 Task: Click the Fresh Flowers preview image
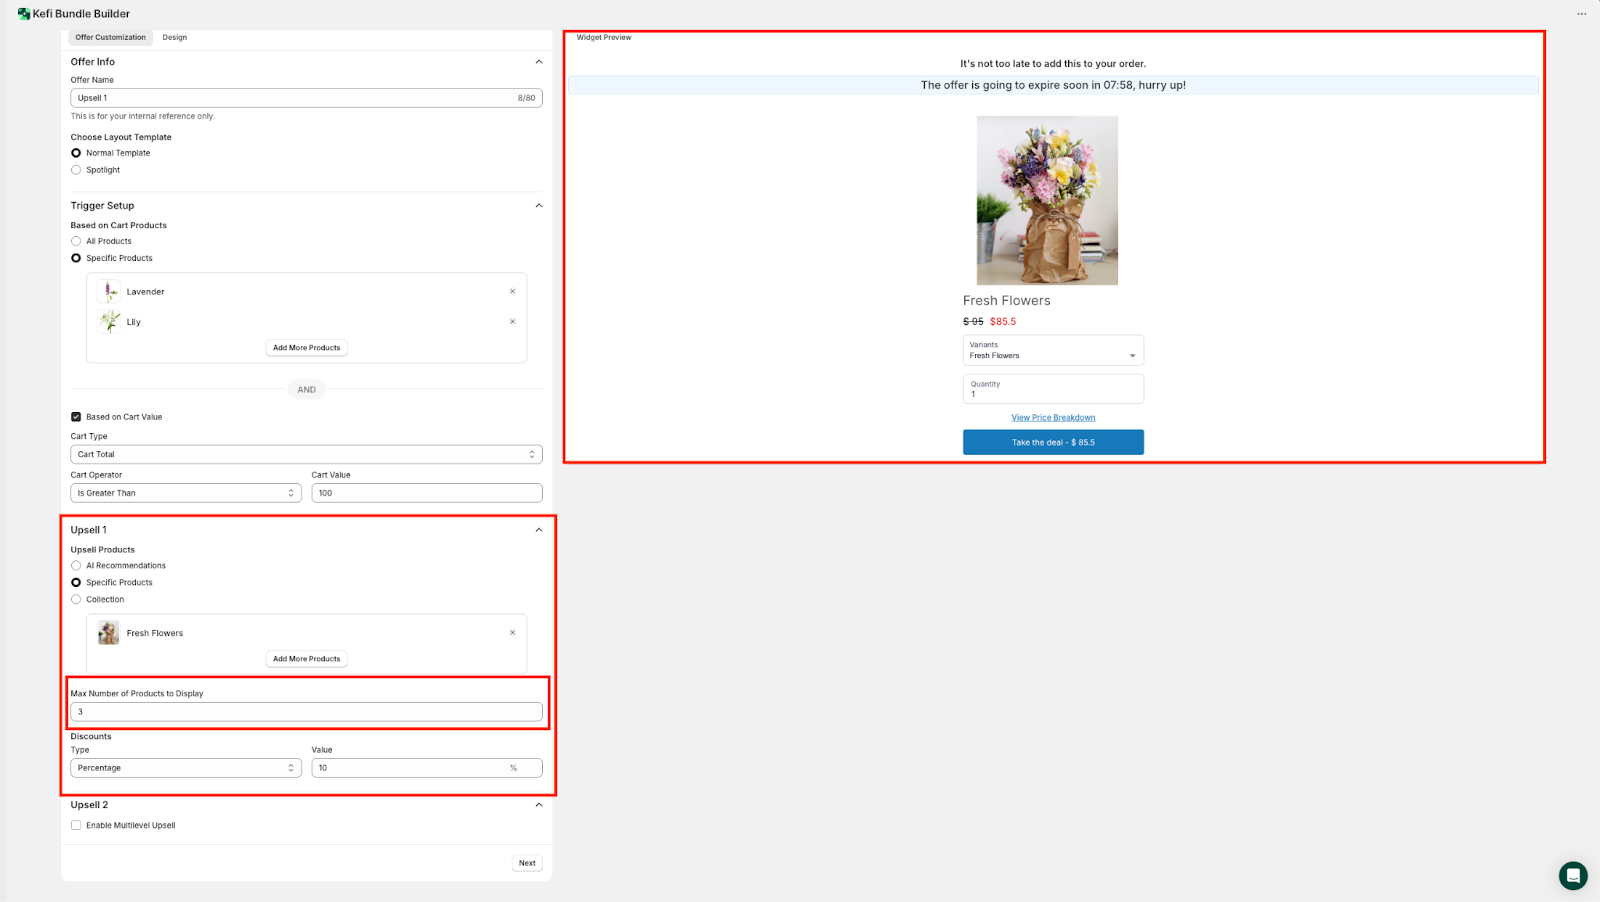1046,200
